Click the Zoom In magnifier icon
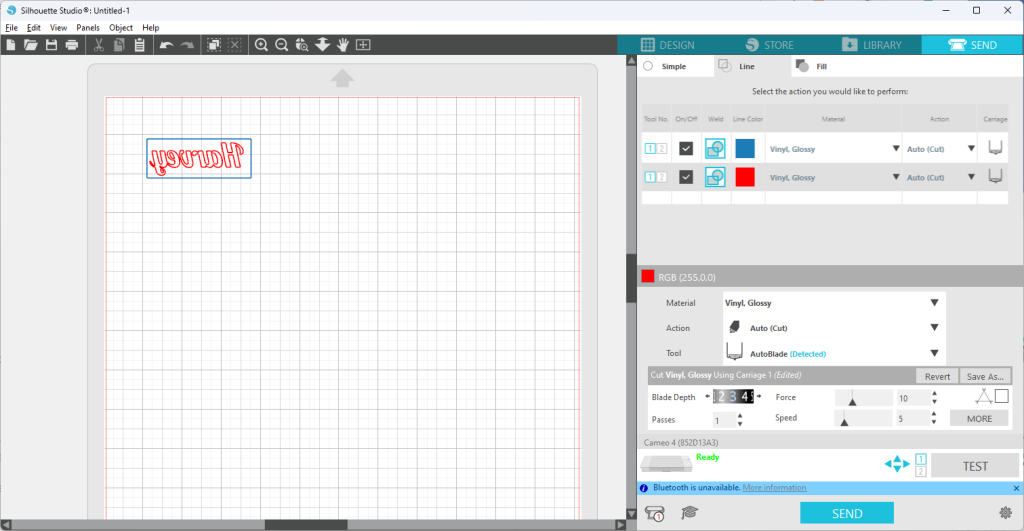 [x=261, y=45]
